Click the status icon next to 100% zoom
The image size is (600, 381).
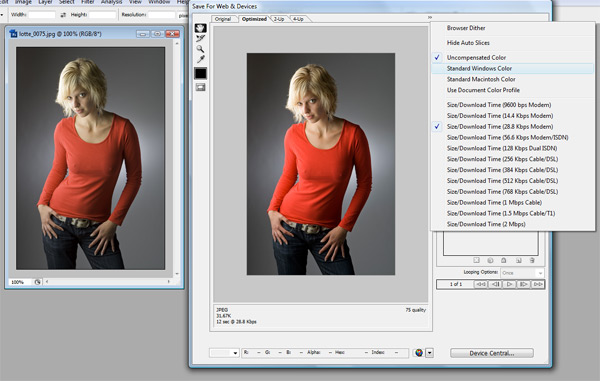coord(38,282)
